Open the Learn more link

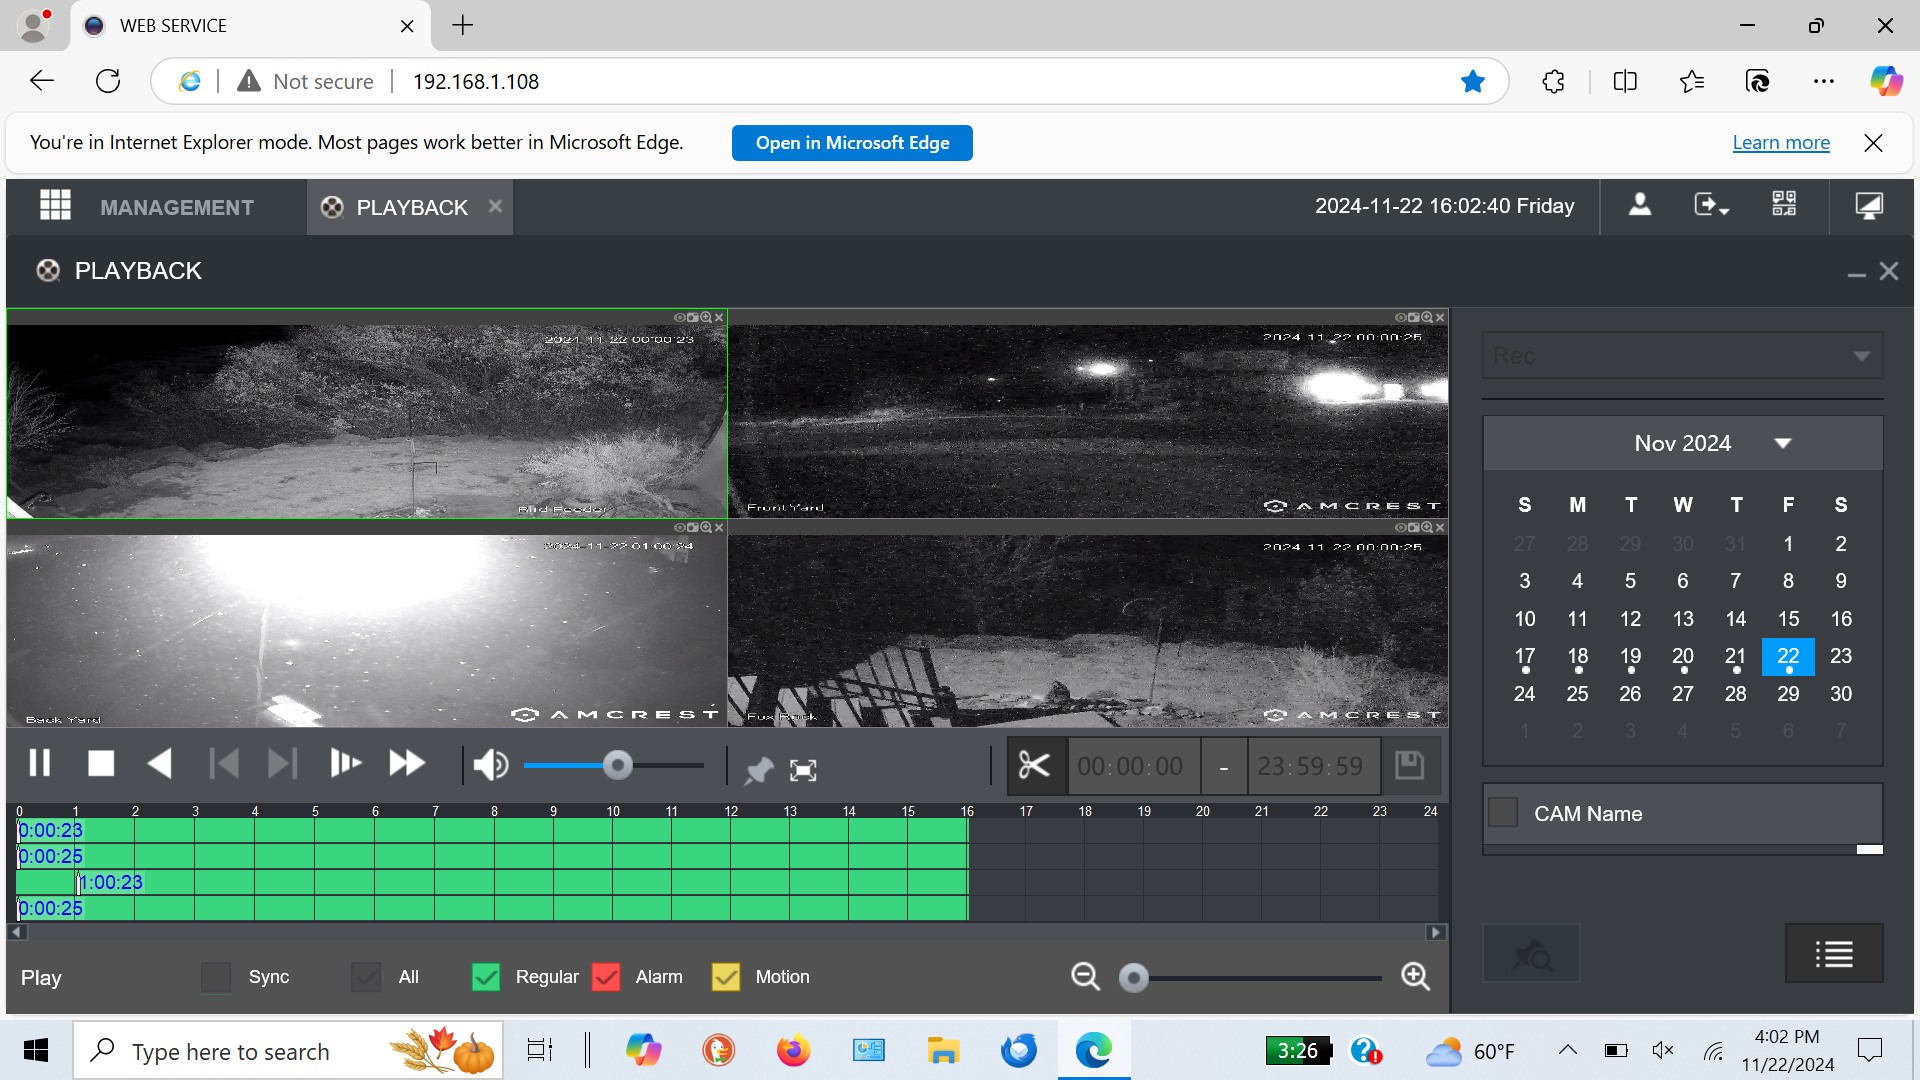click(1781, 143)
